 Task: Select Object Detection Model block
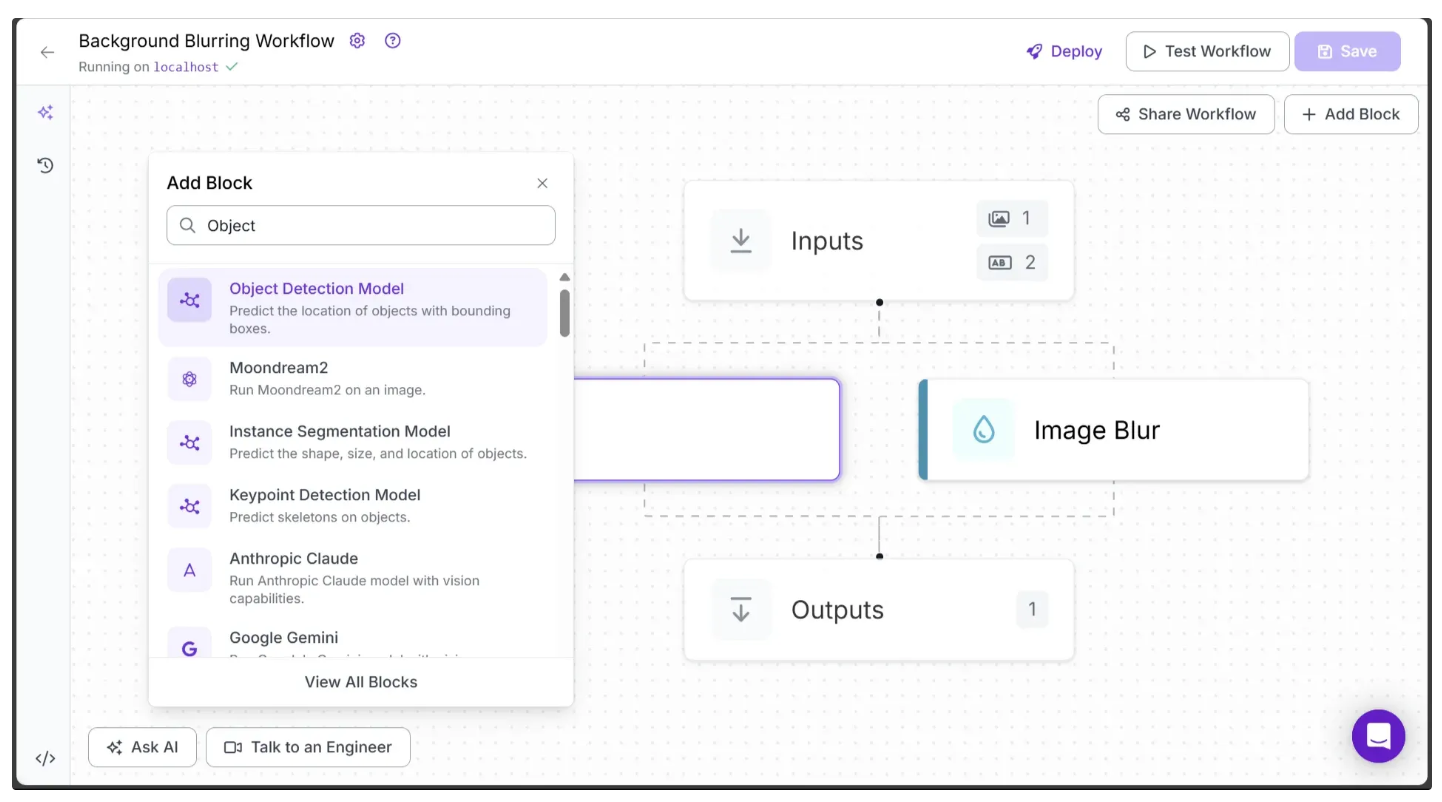[x=353, y=307]
